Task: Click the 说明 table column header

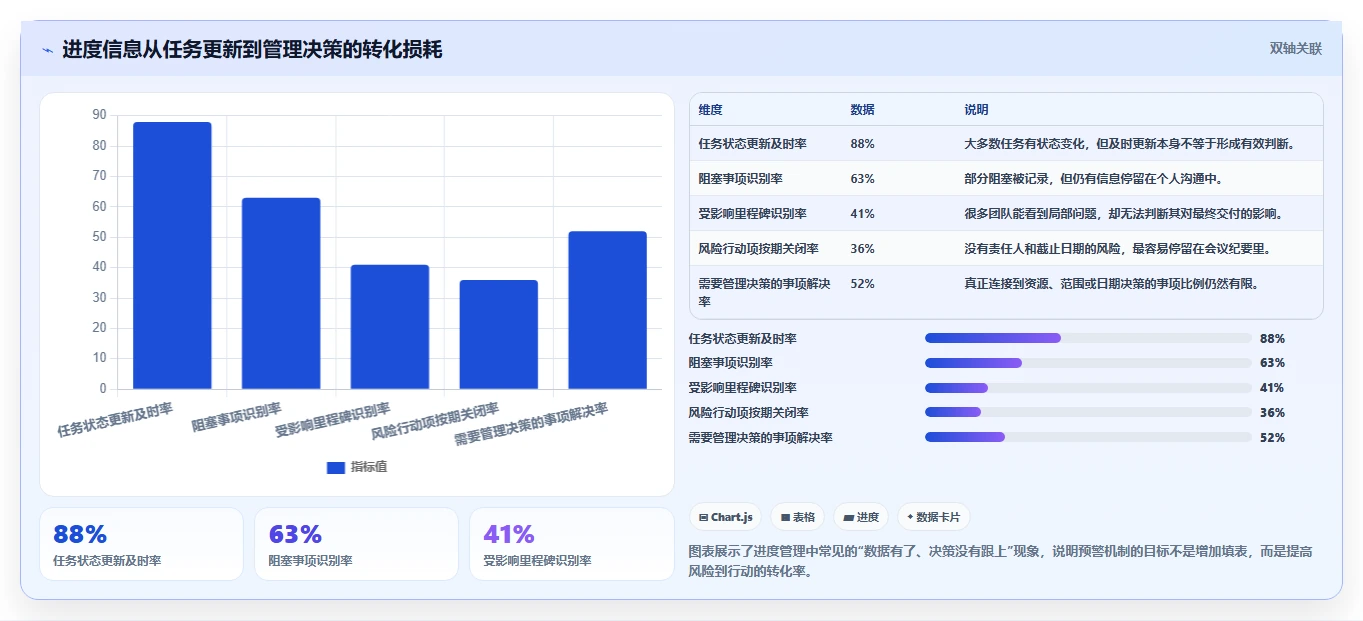Action: click(x=976, y=110)
